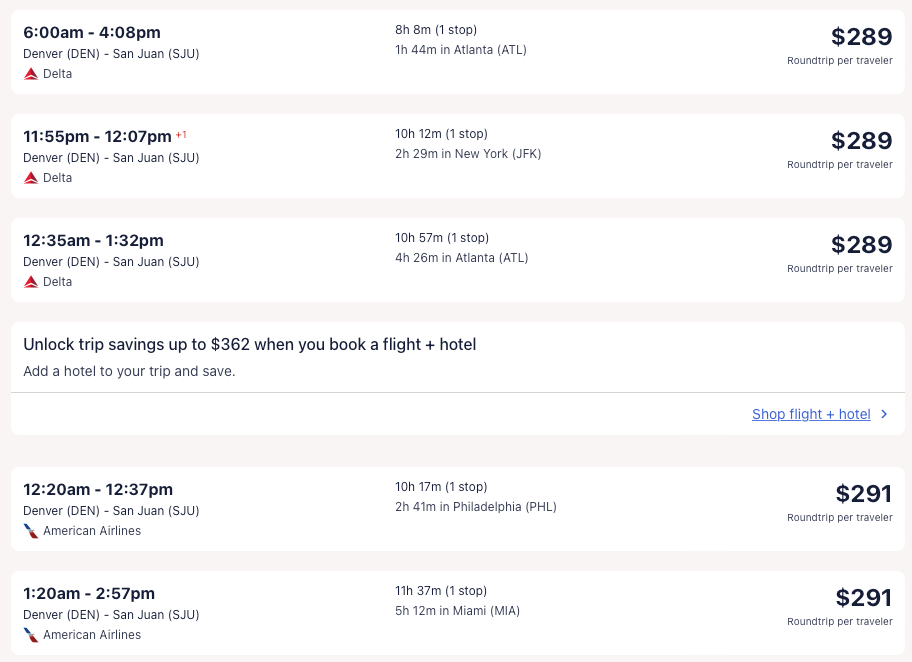Pick the 1:20am - 2:57pm American flight
Viewport: 912px width, 662px height.
pos(89,594)
